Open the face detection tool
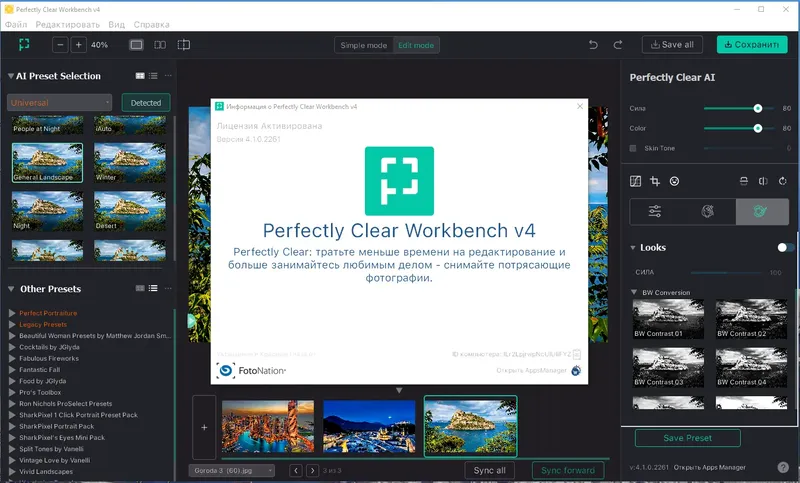 click(x=674, y=181)
